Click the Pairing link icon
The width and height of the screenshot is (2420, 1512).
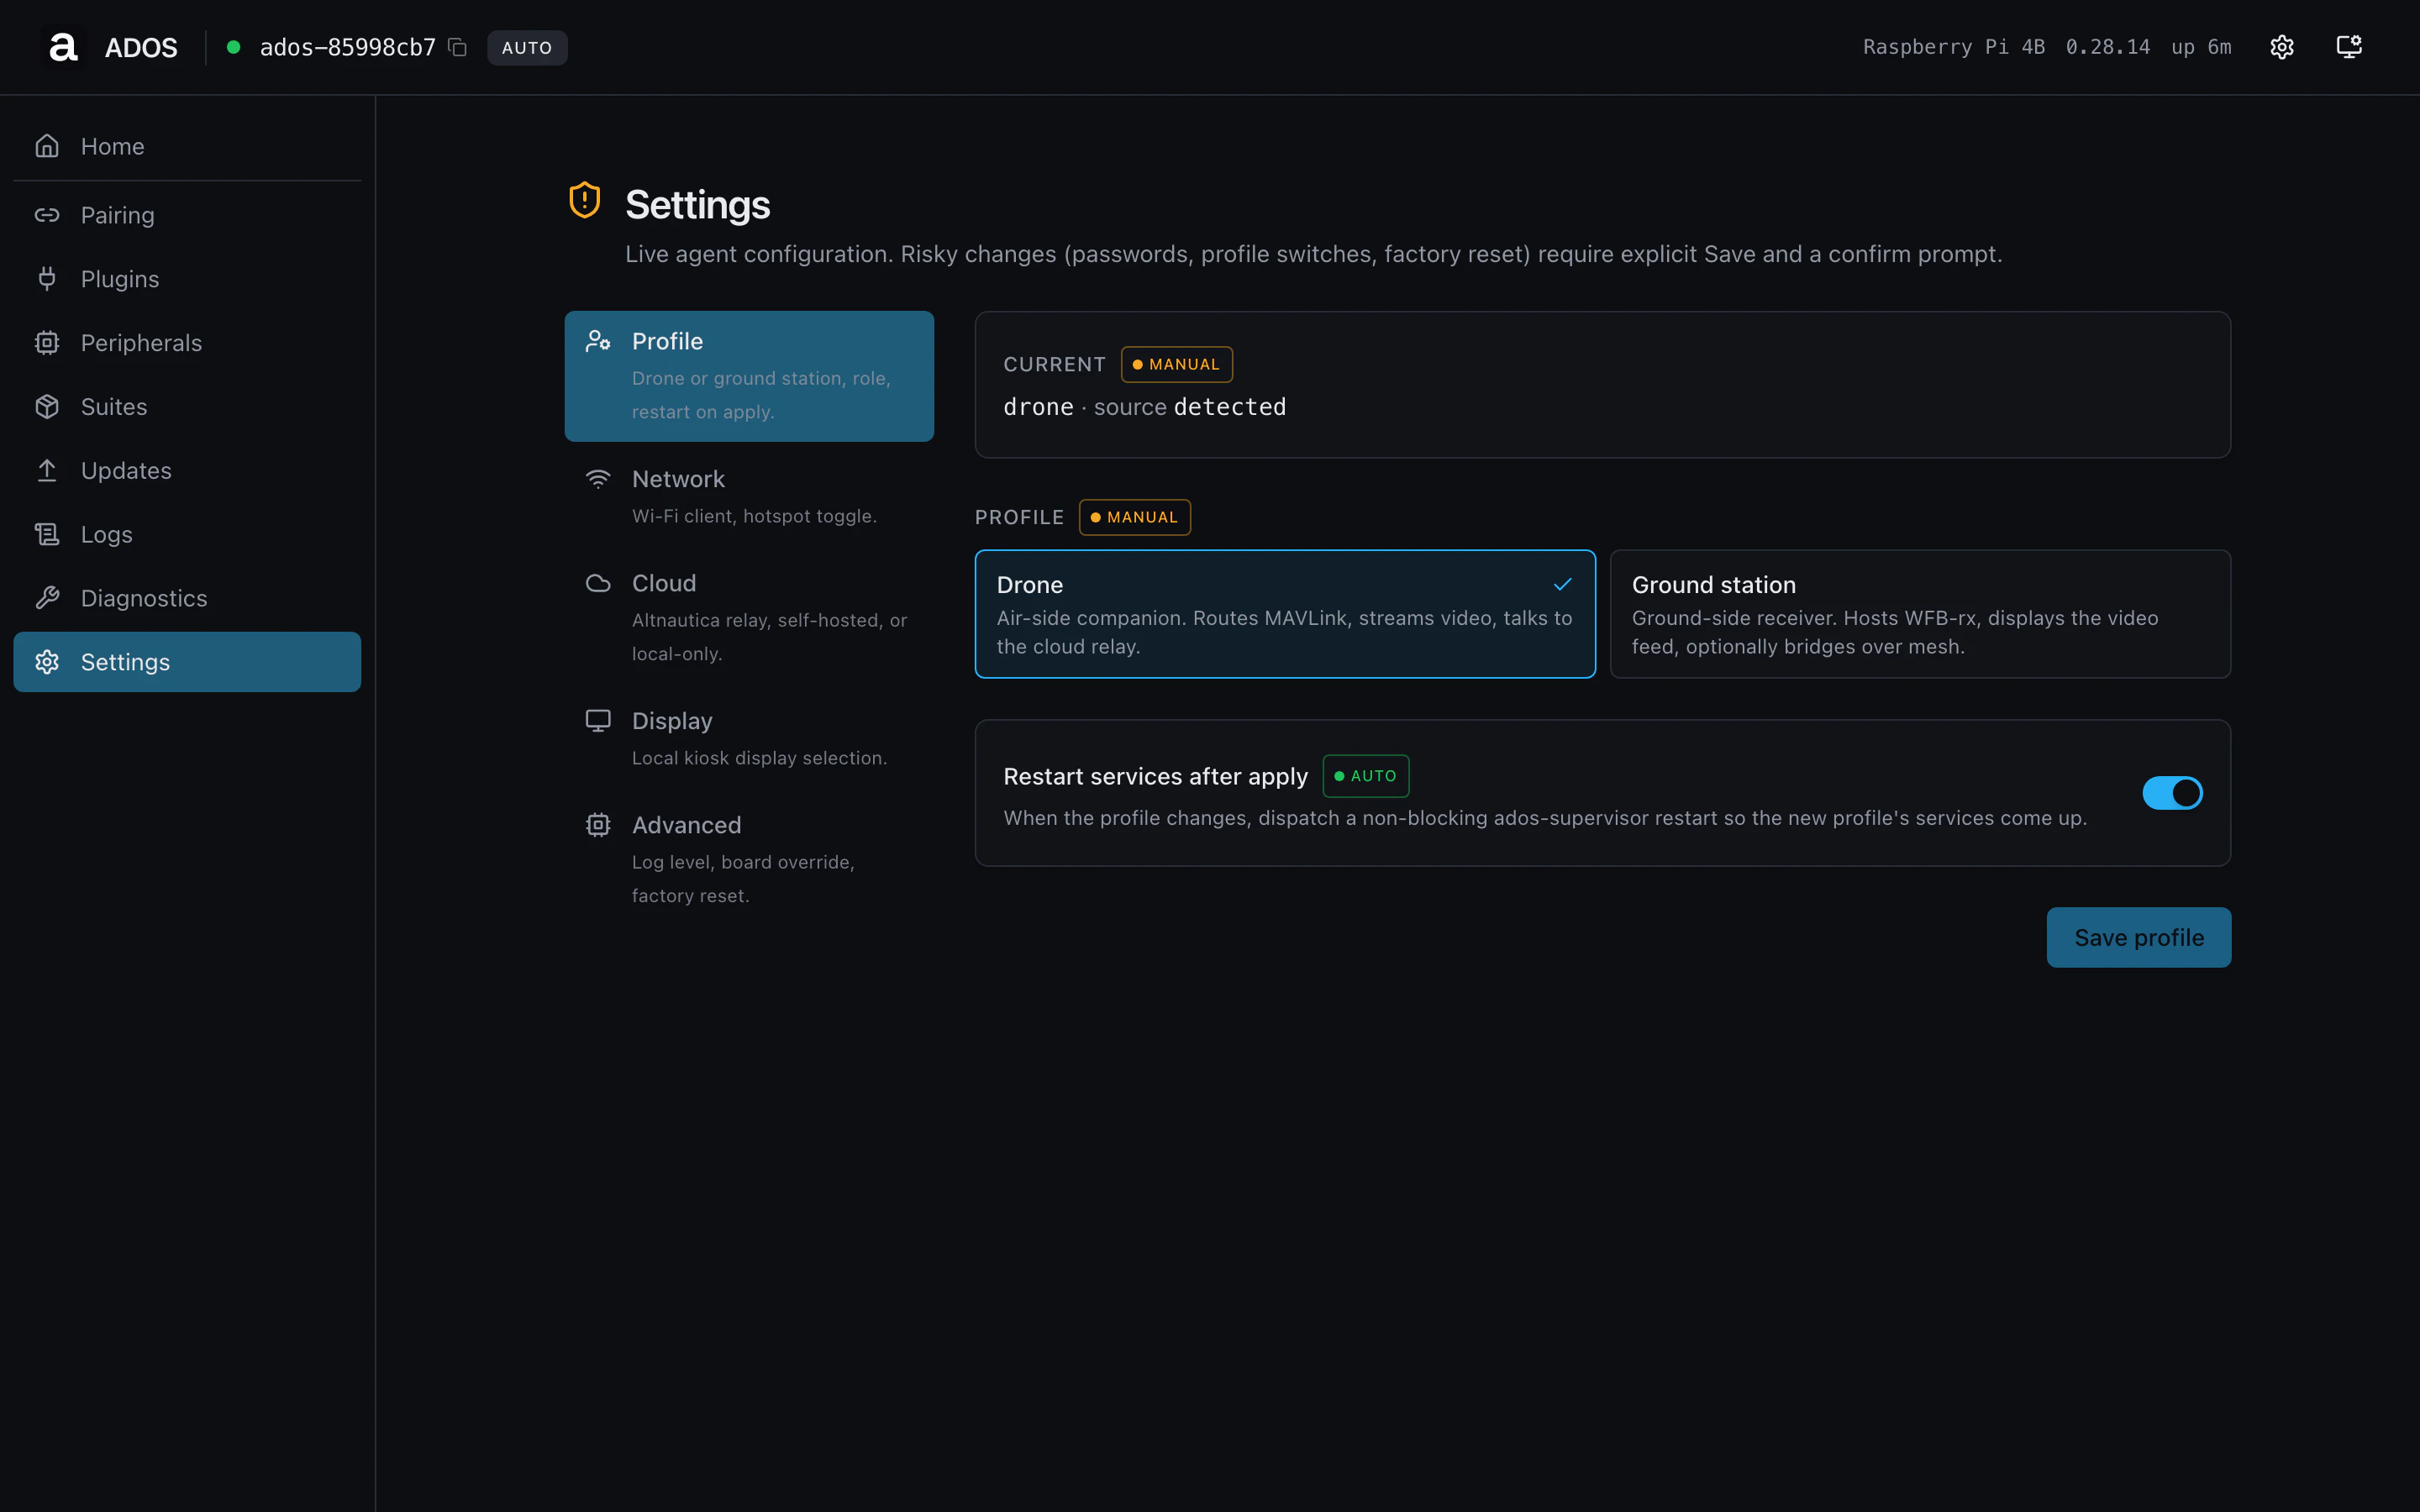(47, 215)
